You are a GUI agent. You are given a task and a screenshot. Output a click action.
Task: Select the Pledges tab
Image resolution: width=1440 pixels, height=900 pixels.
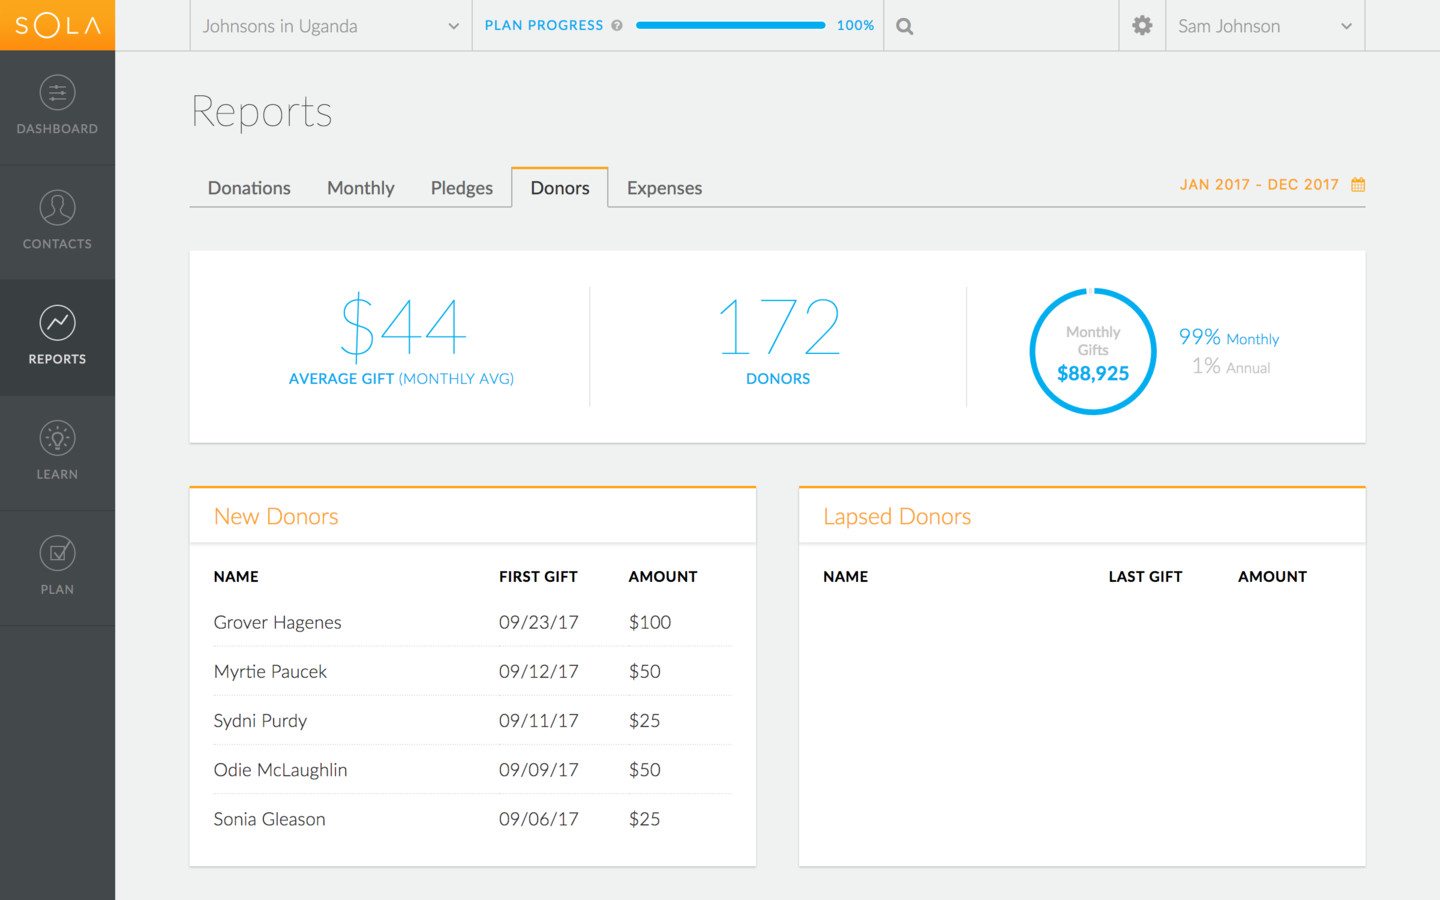[461, 187]
